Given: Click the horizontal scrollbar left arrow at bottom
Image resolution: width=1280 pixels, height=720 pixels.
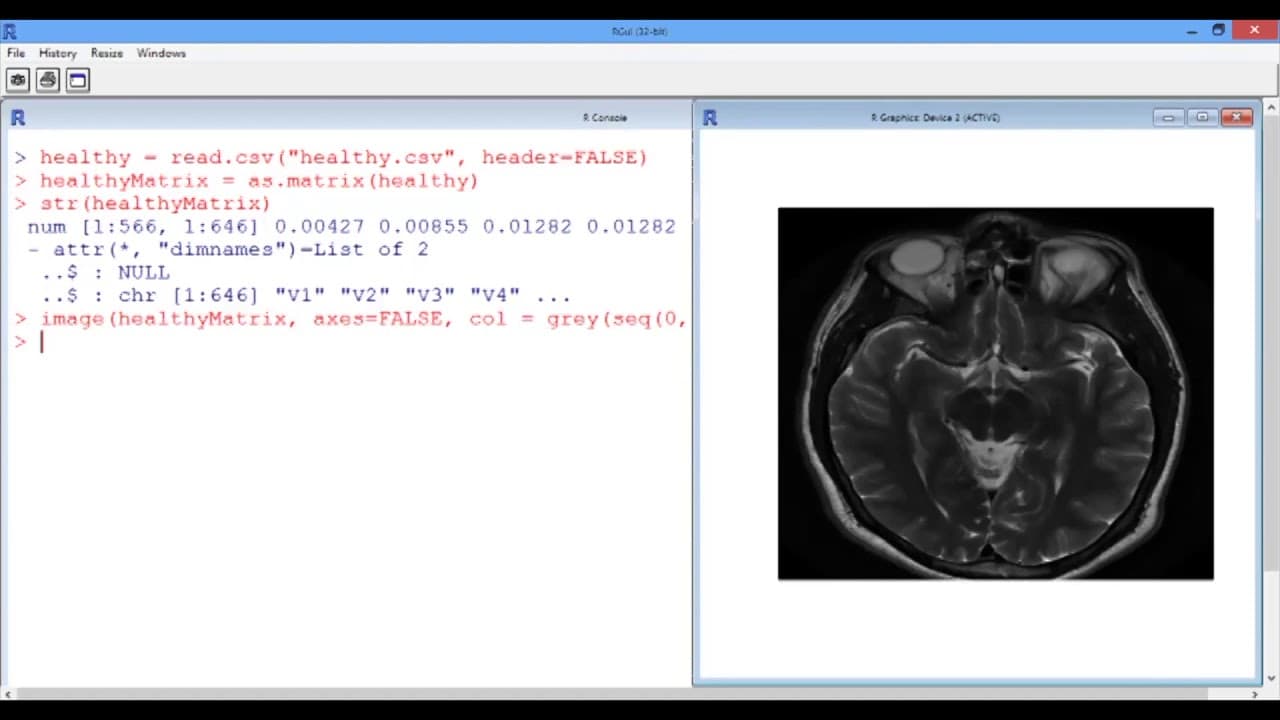Looking at the screenshot, I should tap(8, 694).
